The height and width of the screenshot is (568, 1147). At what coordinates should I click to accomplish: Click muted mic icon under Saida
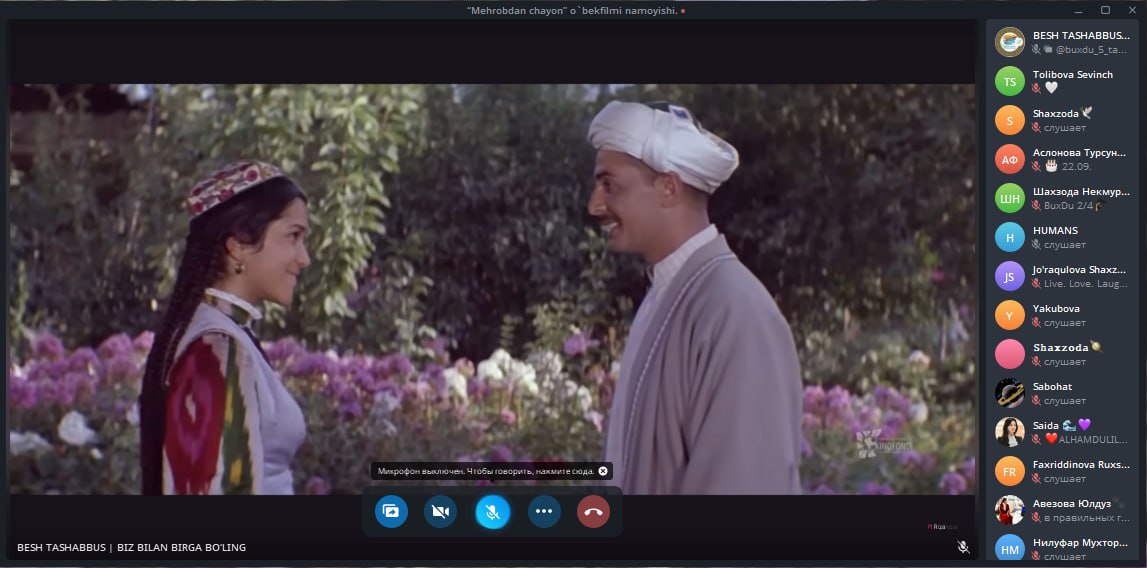(1036, 439)
